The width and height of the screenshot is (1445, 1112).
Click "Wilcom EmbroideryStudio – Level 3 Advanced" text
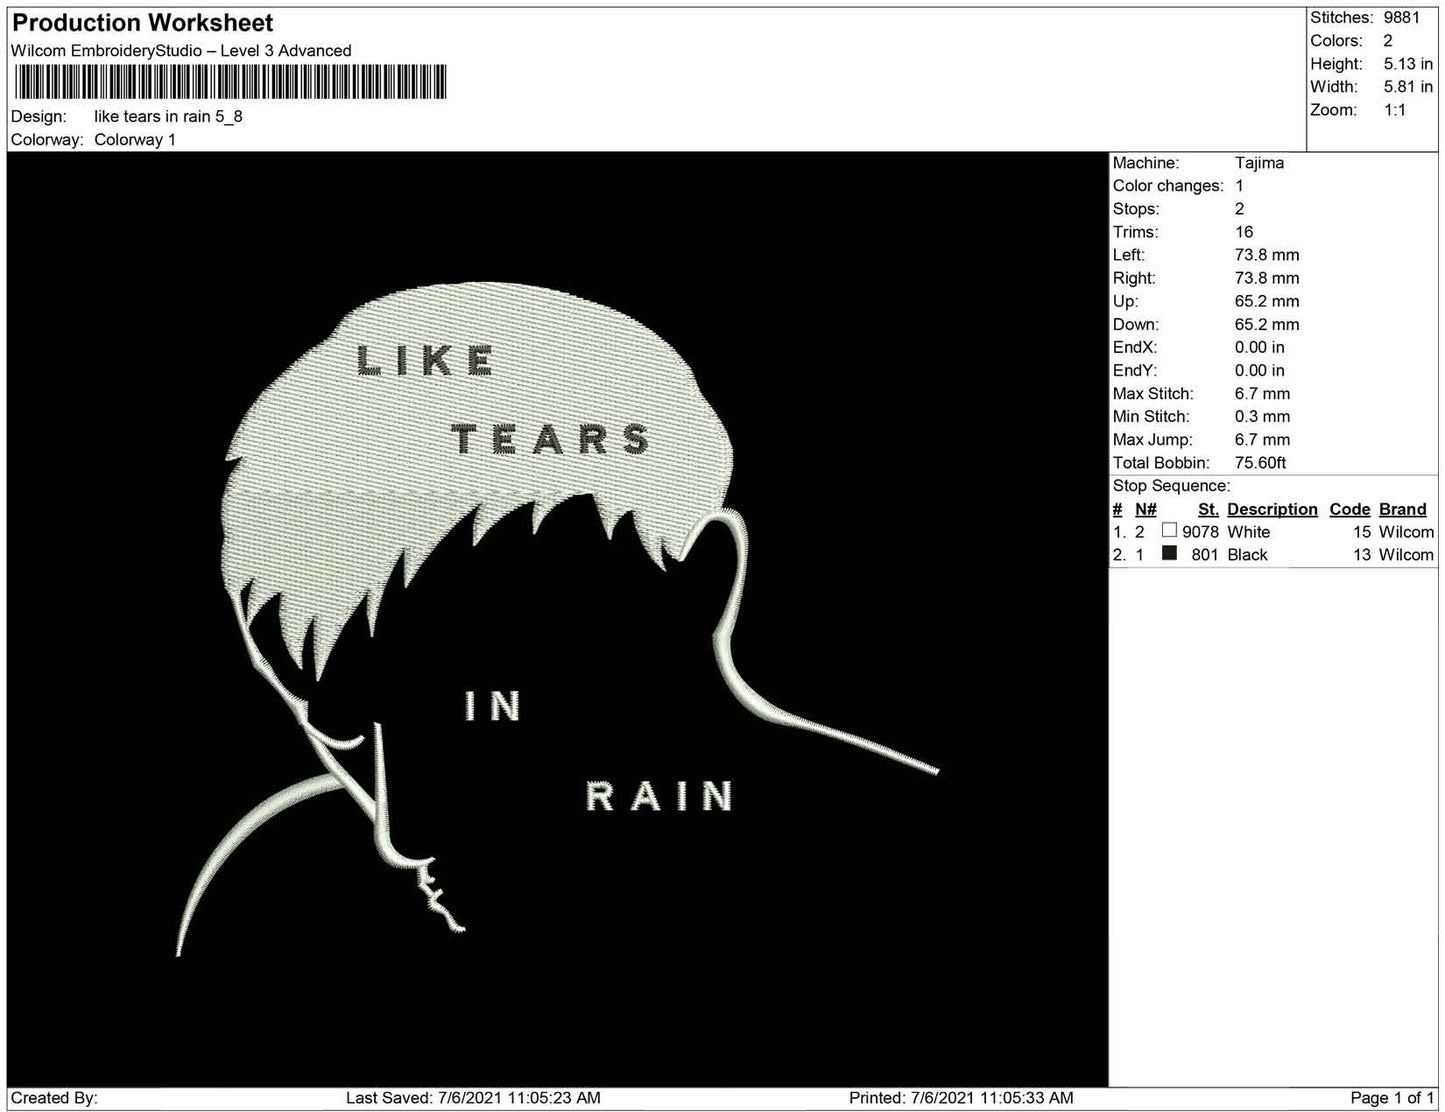[x=181, y=51]
